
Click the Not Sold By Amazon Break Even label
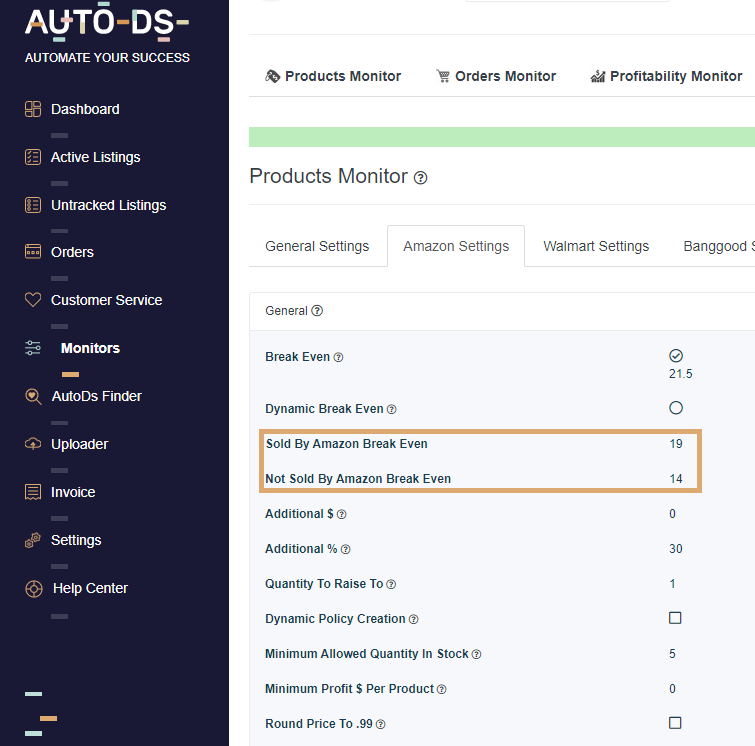pos(358,479)
